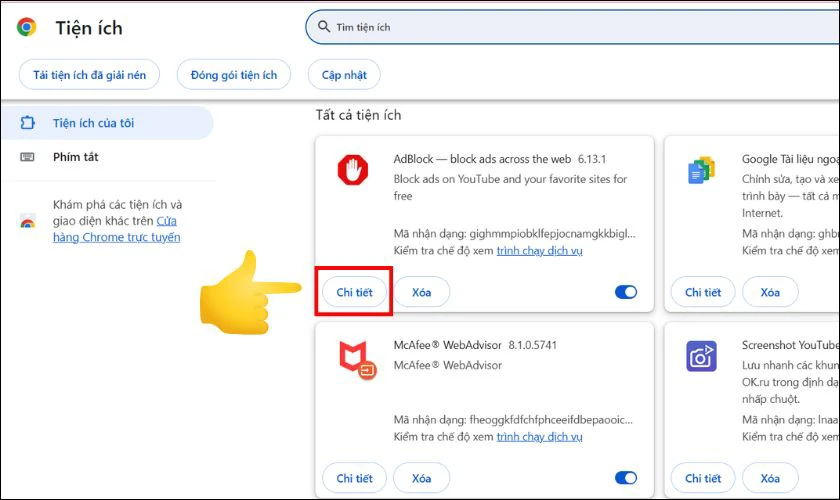Click McAfee version "8.1.0.5741" text
The height and width of the screenshot is (500, 840).
point(532,345)
